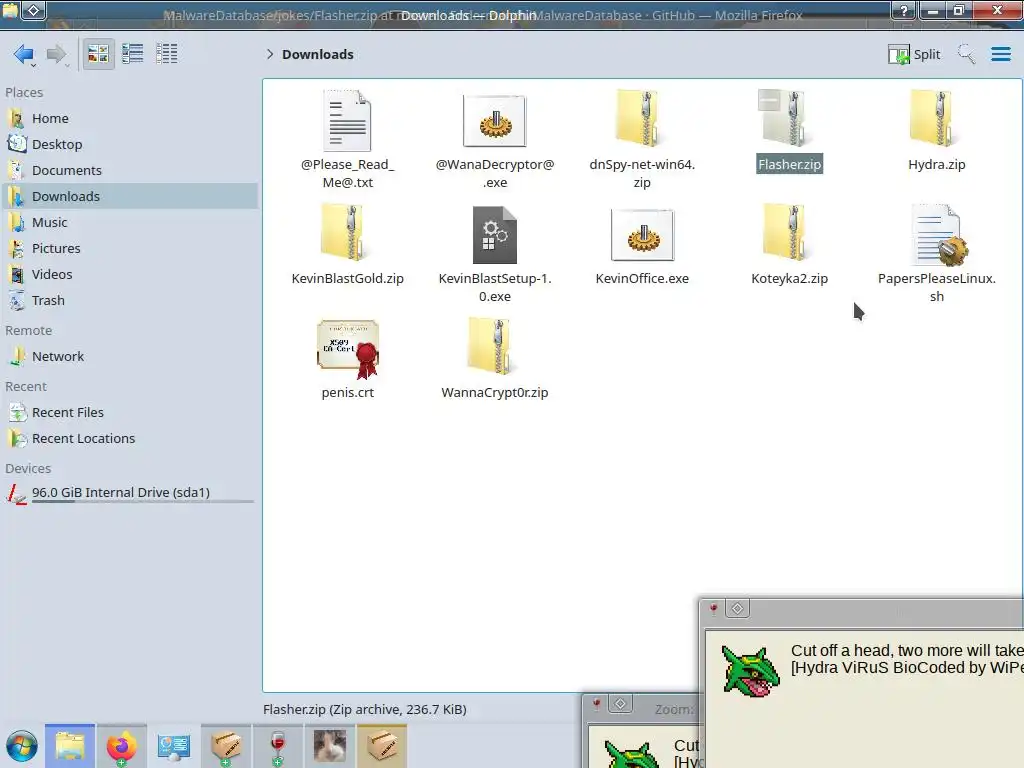The height and width of the screenshot is (768, 1024).
Task: Click the Hydra.zip file name label
Action: point(936,165)
